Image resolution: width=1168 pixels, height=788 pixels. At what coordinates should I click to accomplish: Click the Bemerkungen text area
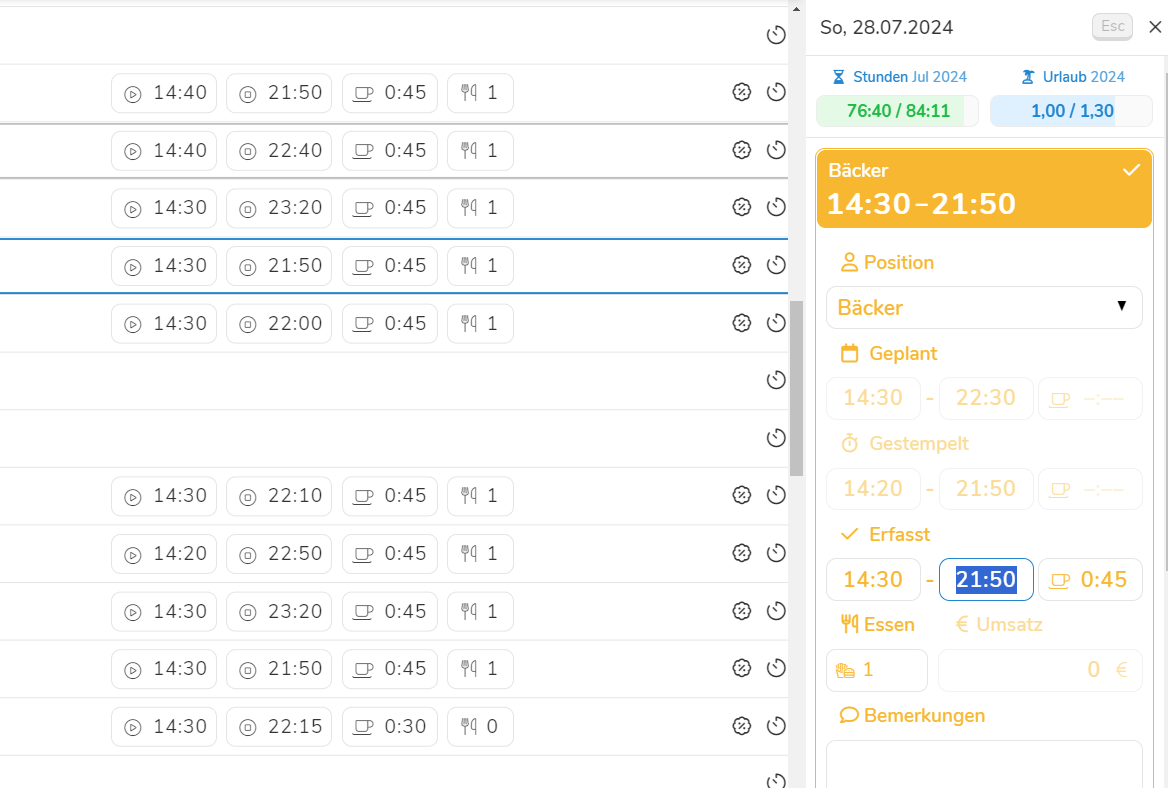pyautogui.click(x=984, y=764)
